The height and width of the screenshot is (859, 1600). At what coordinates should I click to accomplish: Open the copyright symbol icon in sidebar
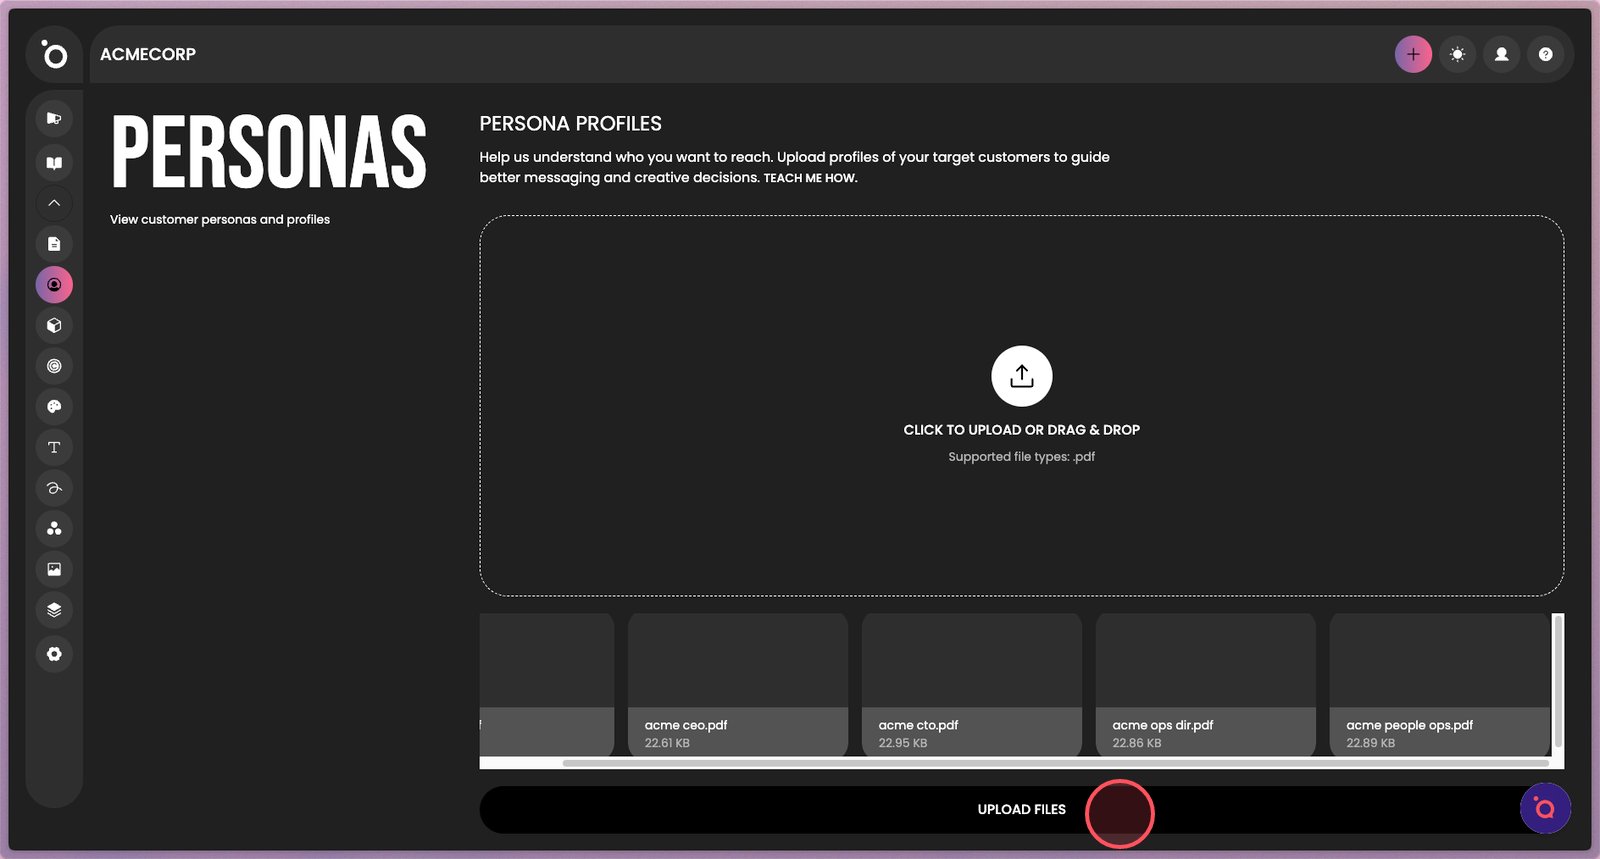pyautogui.click(x=54, y=366)
